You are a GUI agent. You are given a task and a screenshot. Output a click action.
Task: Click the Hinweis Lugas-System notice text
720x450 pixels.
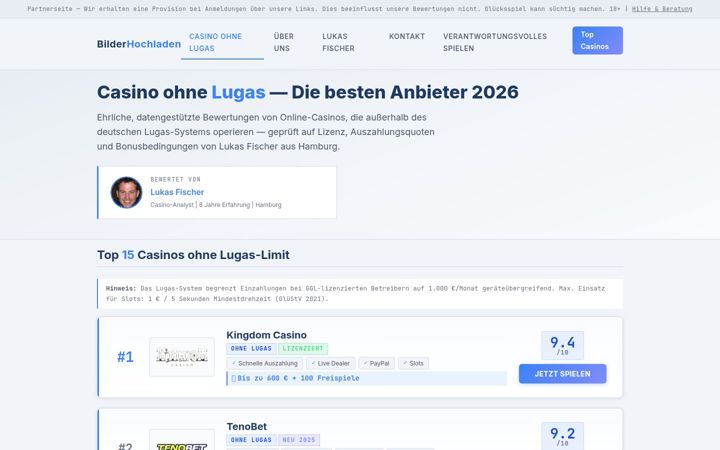[x=360, y=293]
